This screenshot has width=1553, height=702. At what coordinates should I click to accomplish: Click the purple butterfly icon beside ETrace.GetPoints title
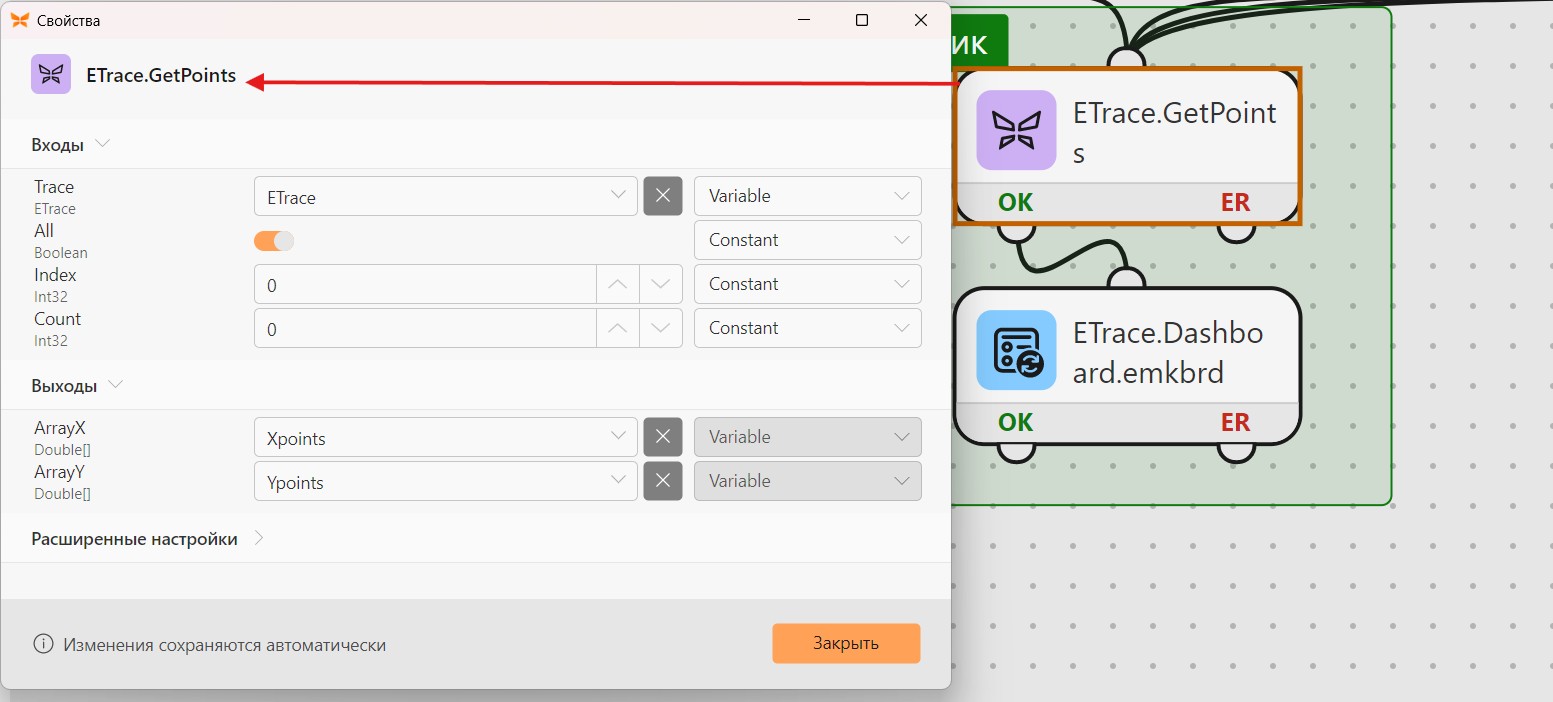click(x=51, y=74)
